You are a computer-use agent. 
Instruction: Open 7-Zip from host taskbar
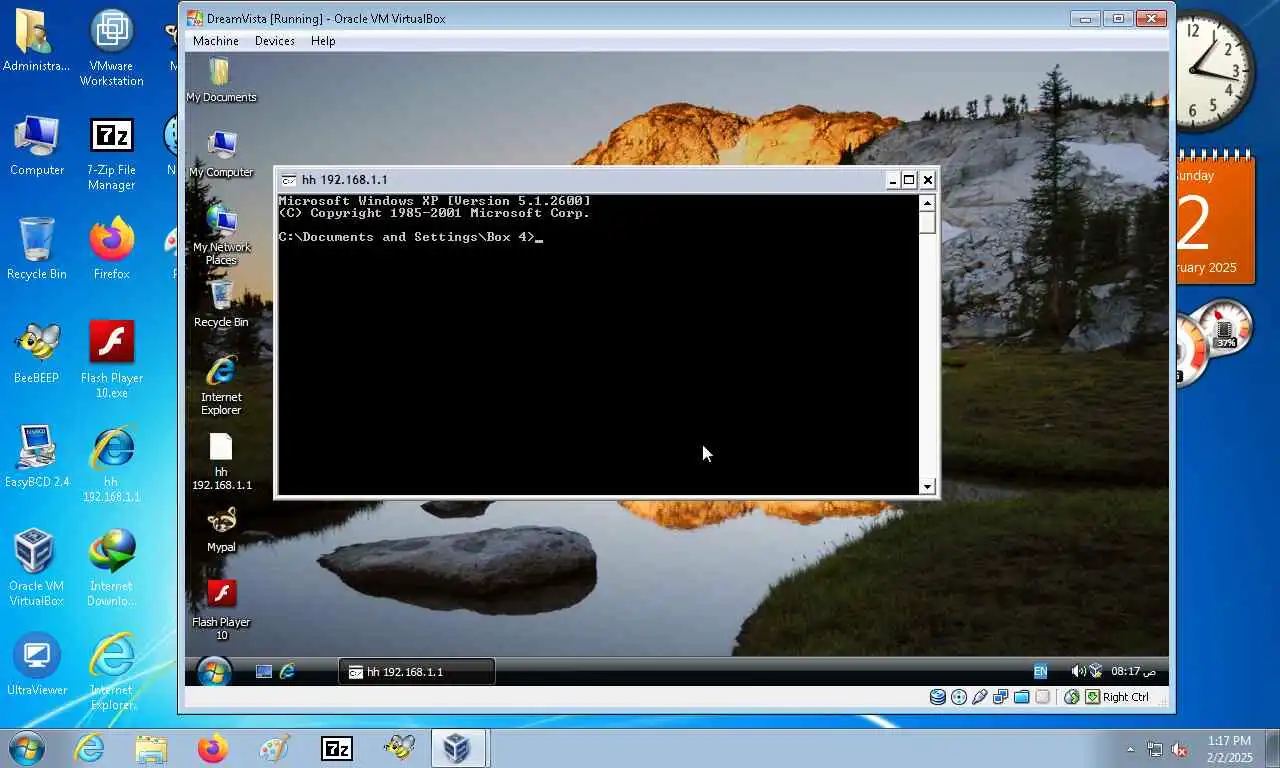336,748
